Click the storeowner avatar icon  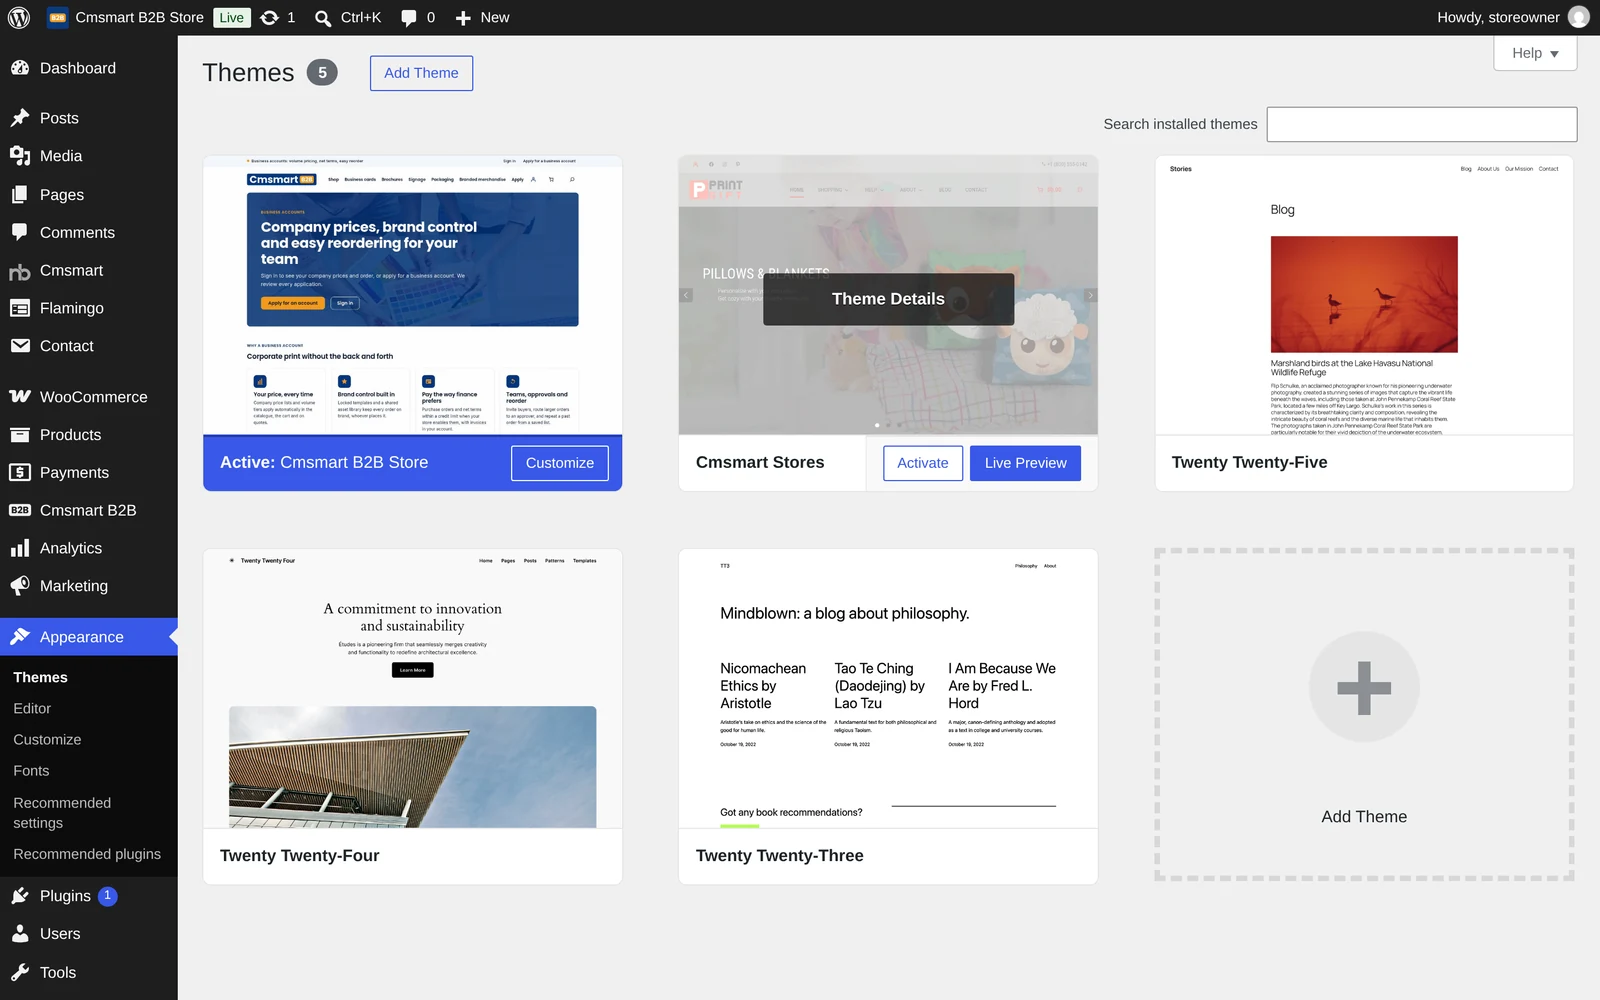point(1579,17)
